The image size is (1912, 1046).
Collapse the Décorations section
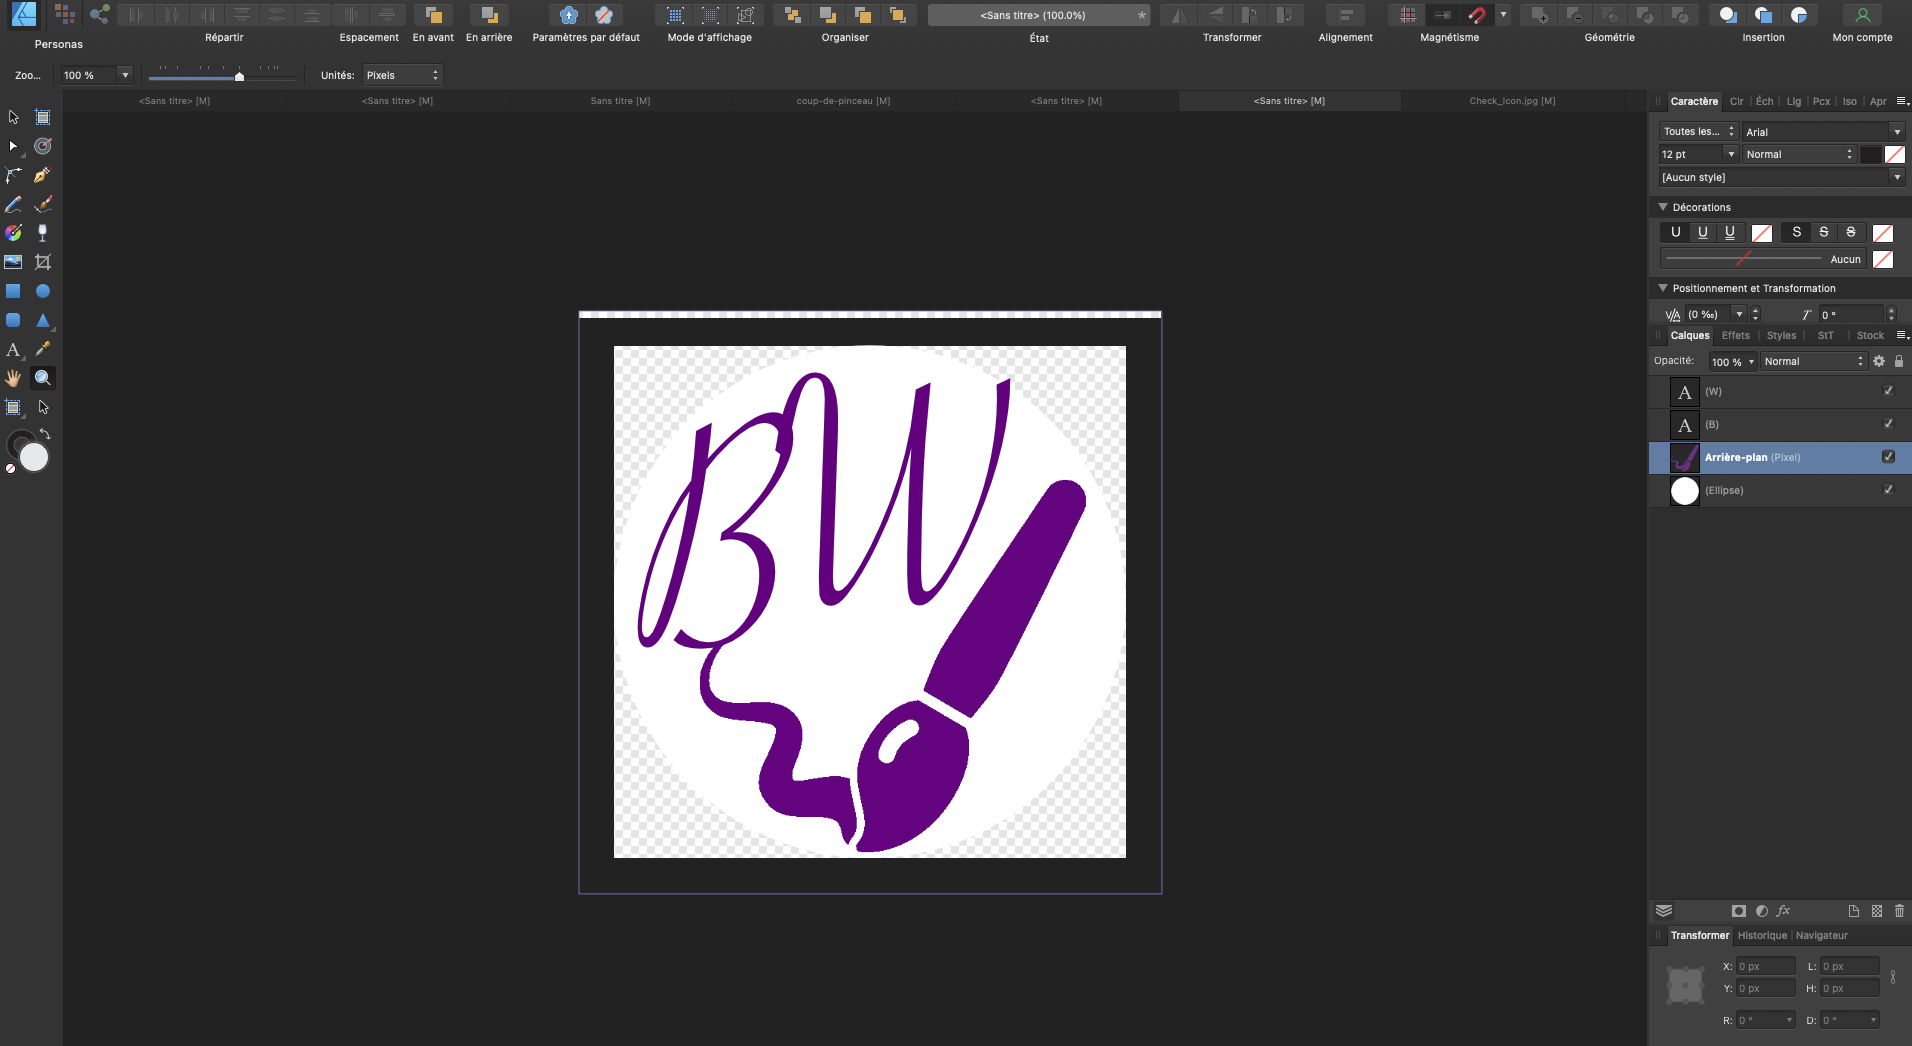[1663, 207]
